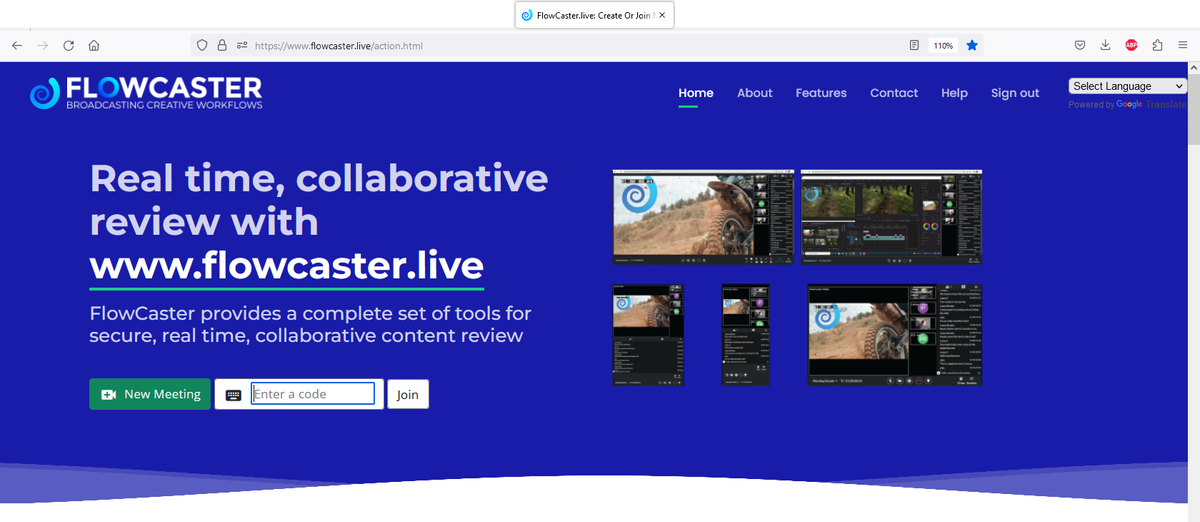Click the www.flowcaster.live heading link
Image resolution: width=1200 pixels, height=522 pixels.
287,265
